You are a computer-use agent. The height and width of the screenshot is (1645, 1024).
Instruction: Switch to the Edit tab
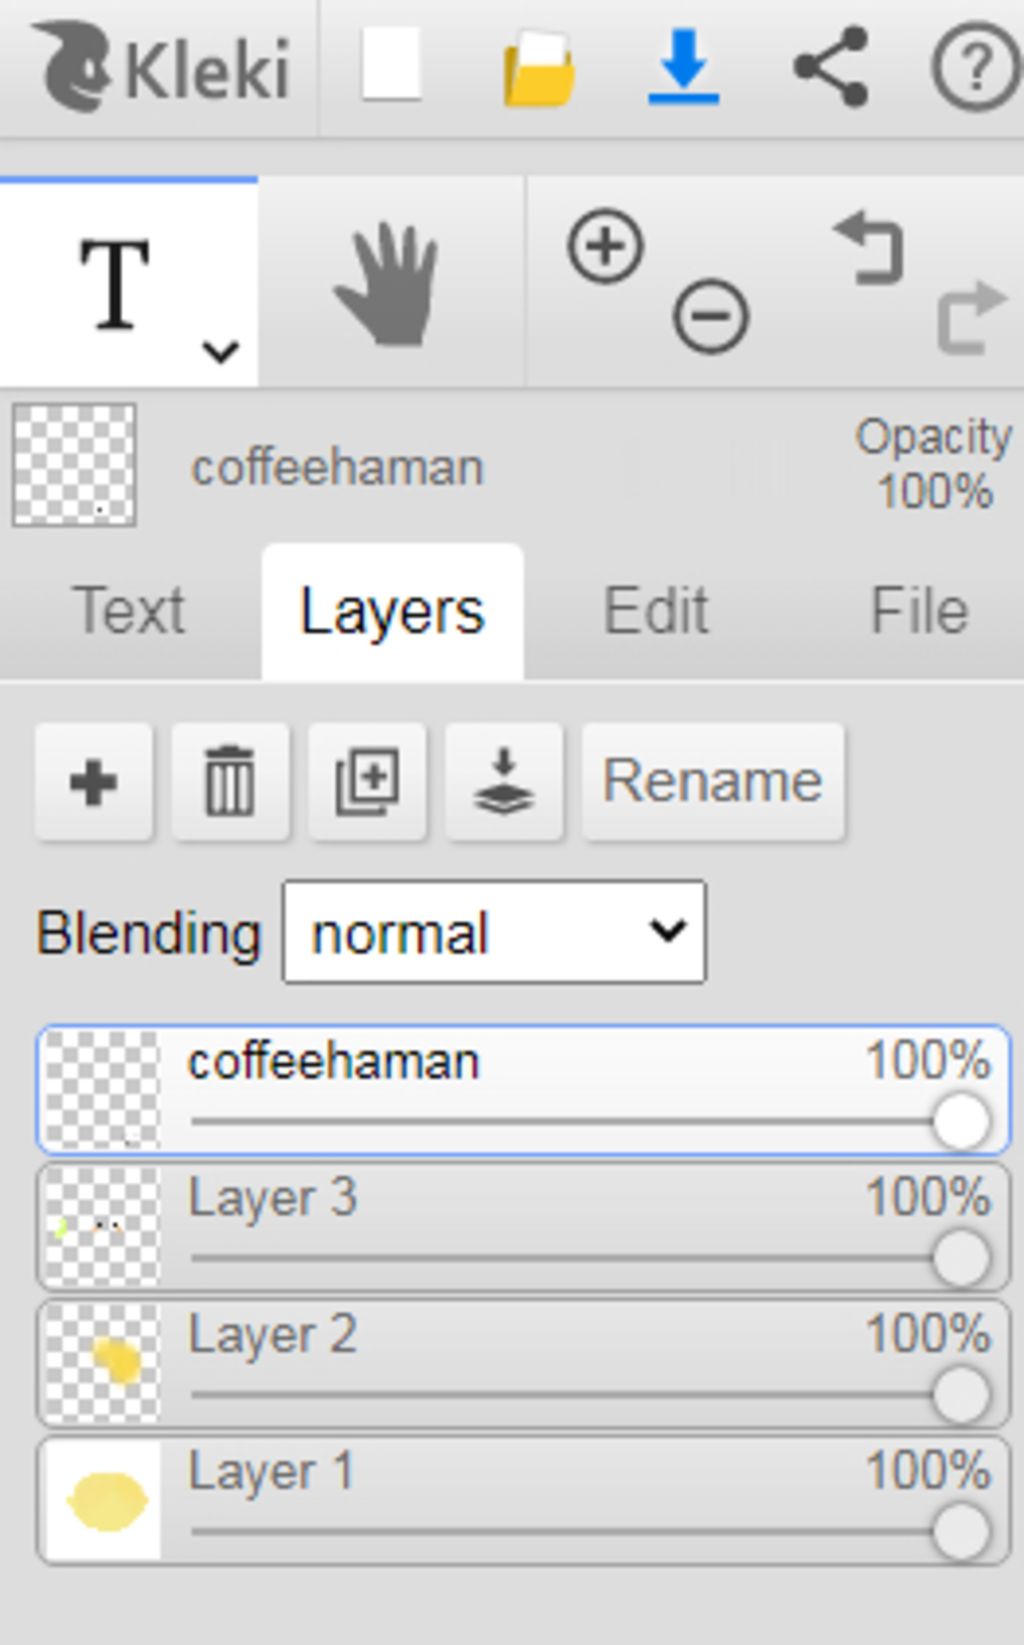tap(656, 611)
